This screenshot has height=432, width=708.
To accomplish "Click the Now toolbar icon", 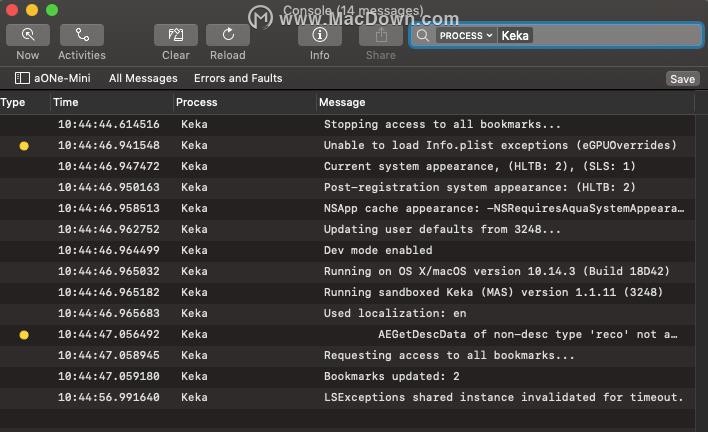I will coord(28,35).
